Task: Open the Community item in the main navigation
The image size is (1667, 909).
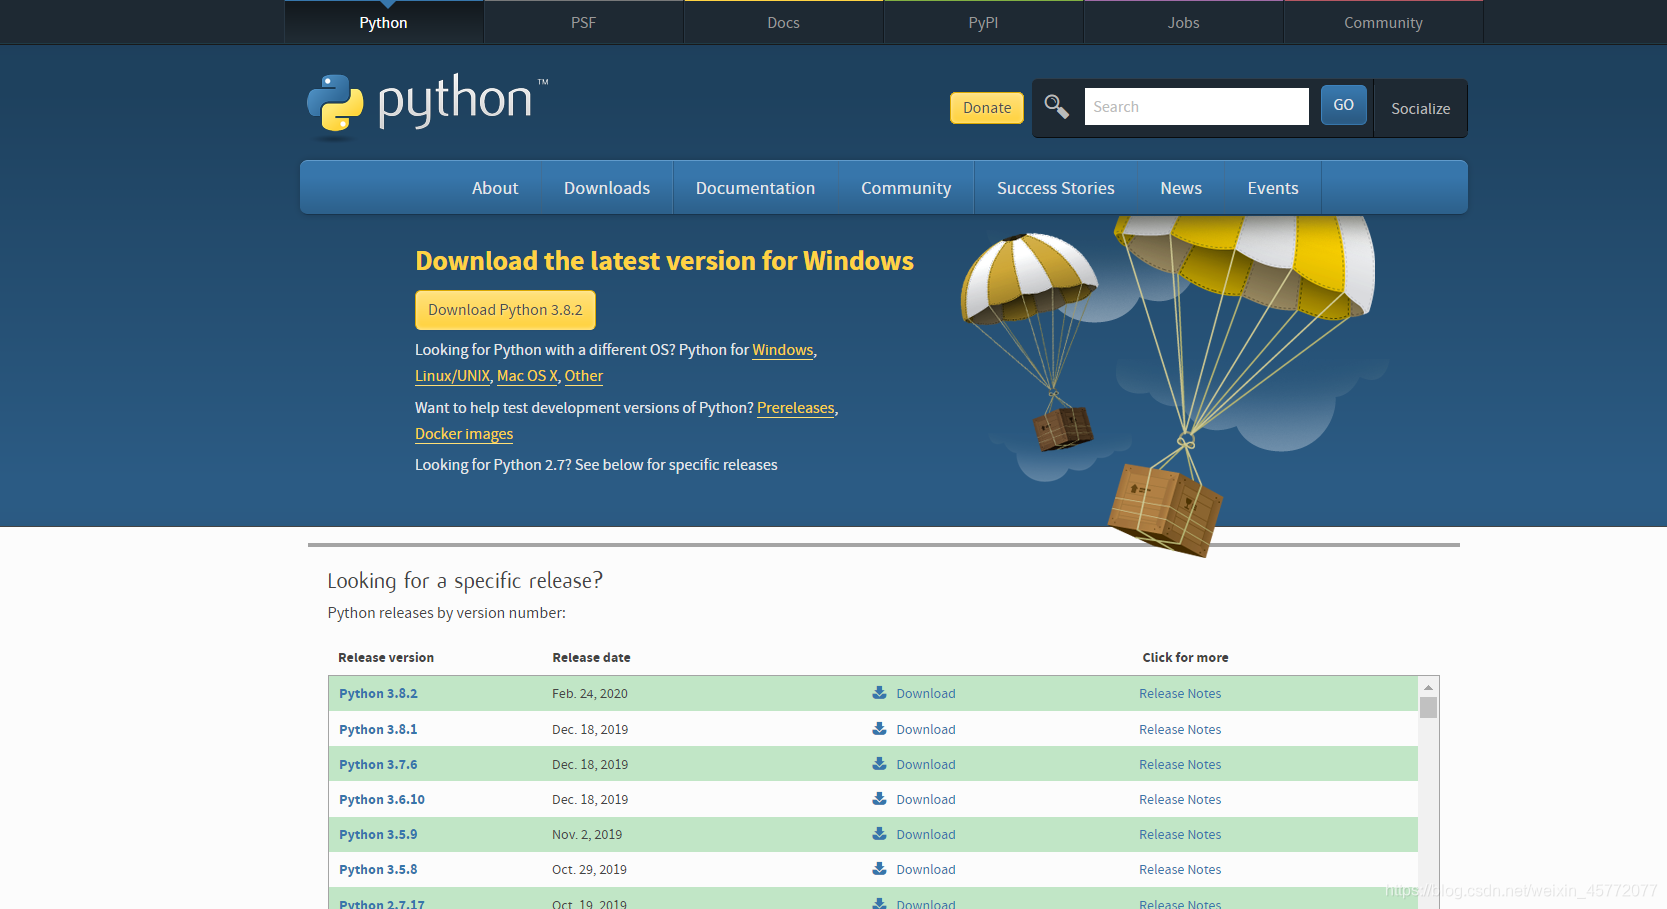Action: 906,188
